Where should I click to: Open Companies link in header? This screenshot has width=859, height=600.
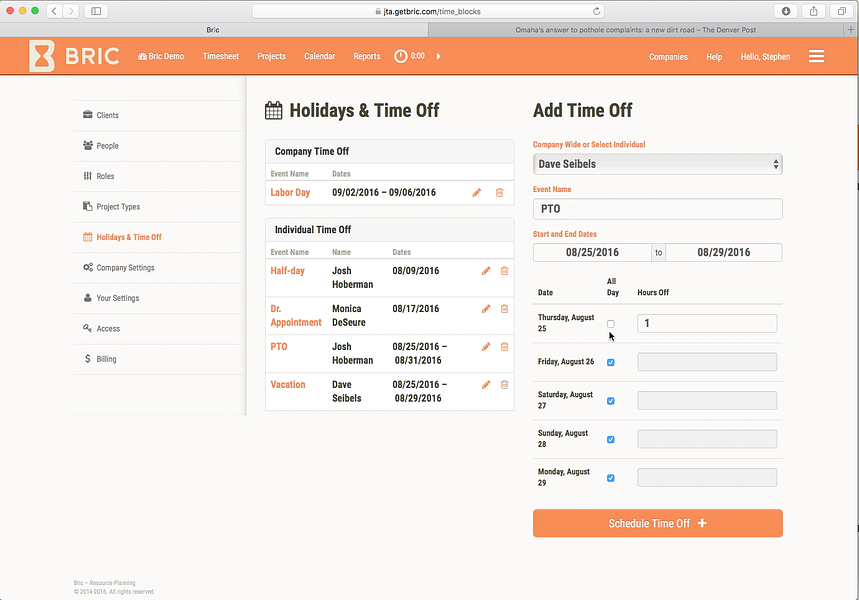click(x=668, y=56)
